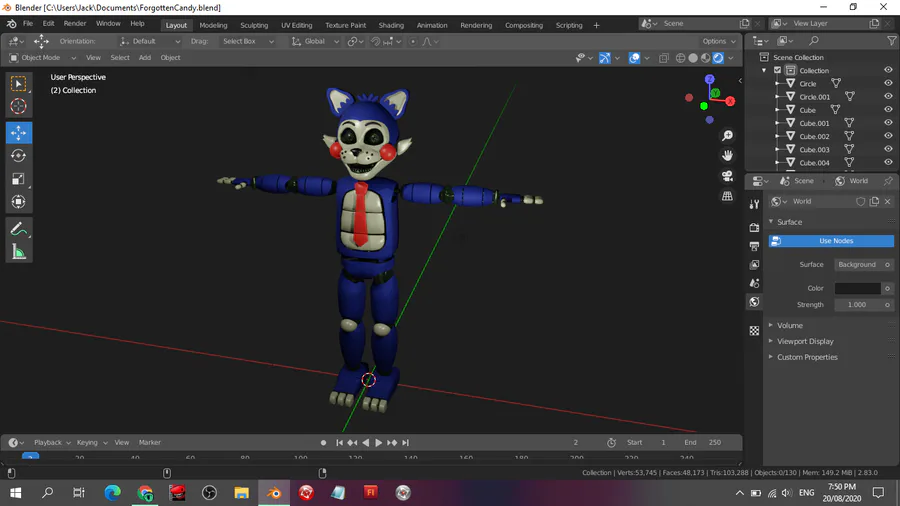
Task: Toggle viewport gizmos
Action: tap(604, 58)
